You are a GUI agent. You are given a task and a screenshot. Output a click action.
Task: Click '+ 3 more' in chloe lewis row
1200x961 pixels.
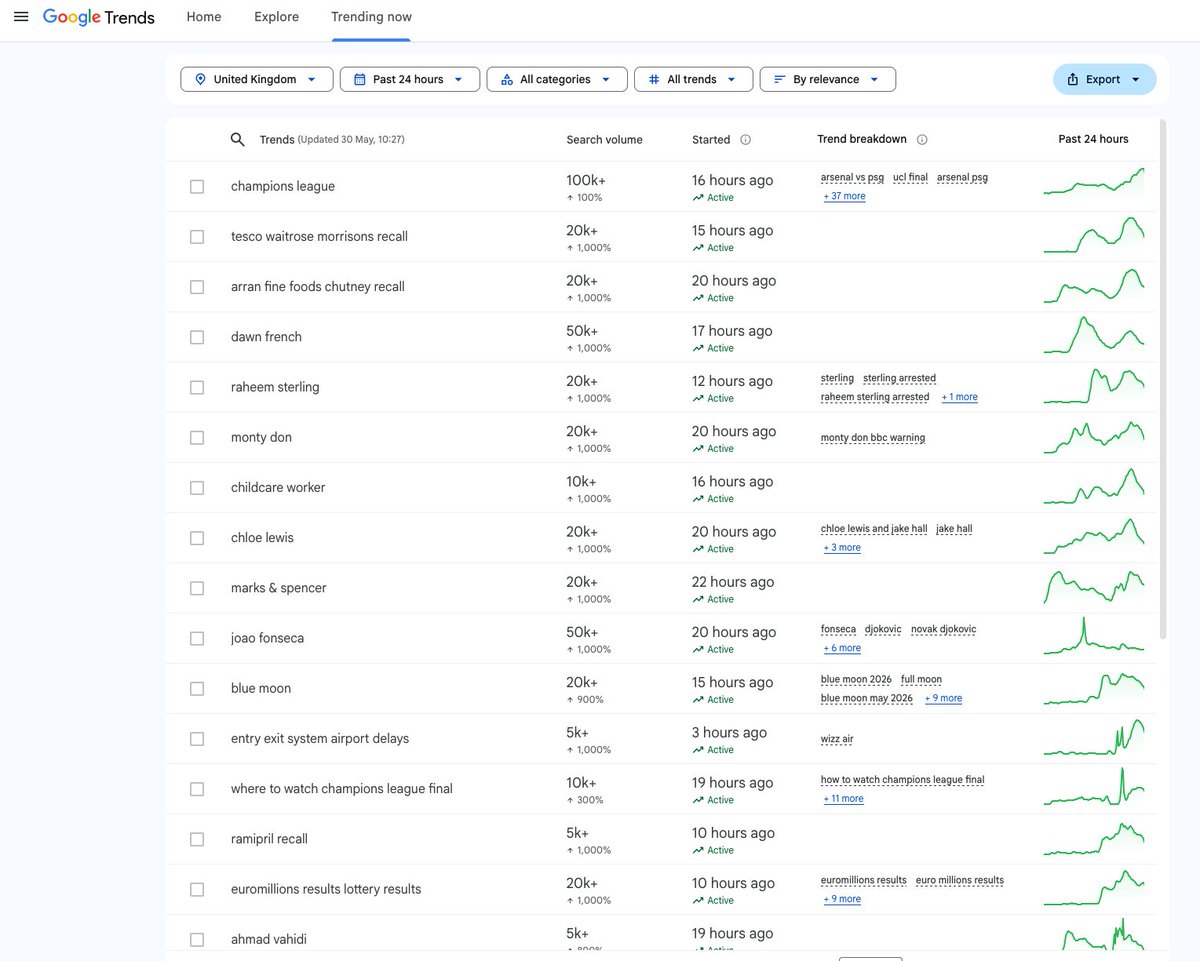point(842,548)
